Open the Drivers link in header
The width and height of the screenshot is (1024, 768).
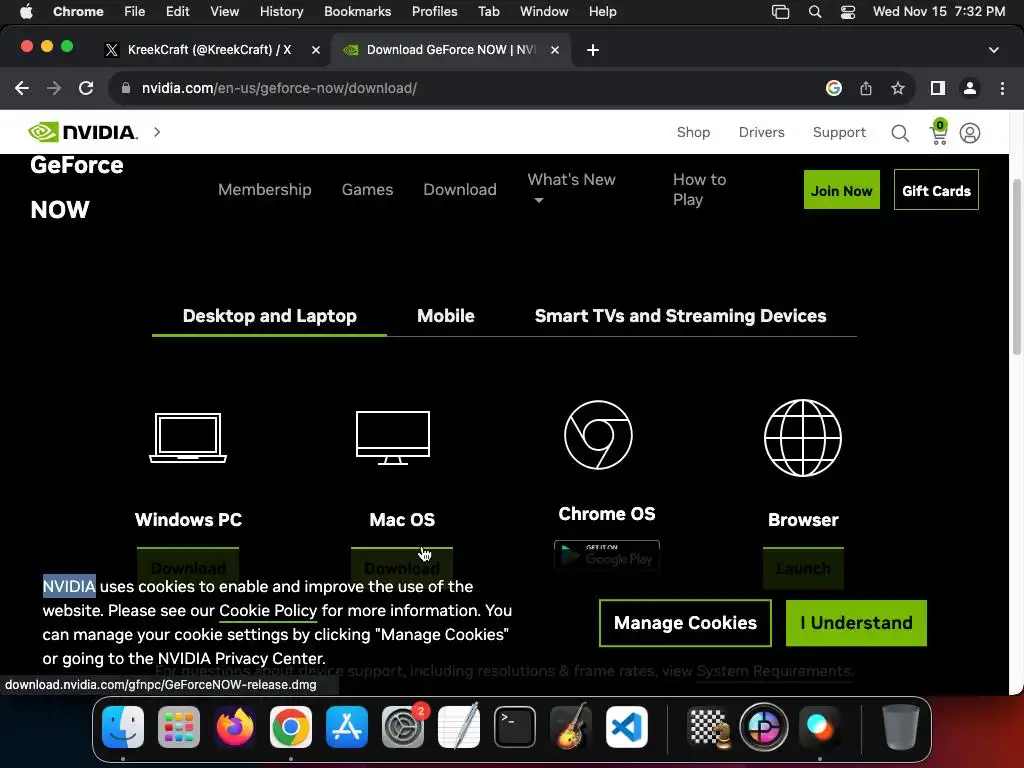coord(761,133)
